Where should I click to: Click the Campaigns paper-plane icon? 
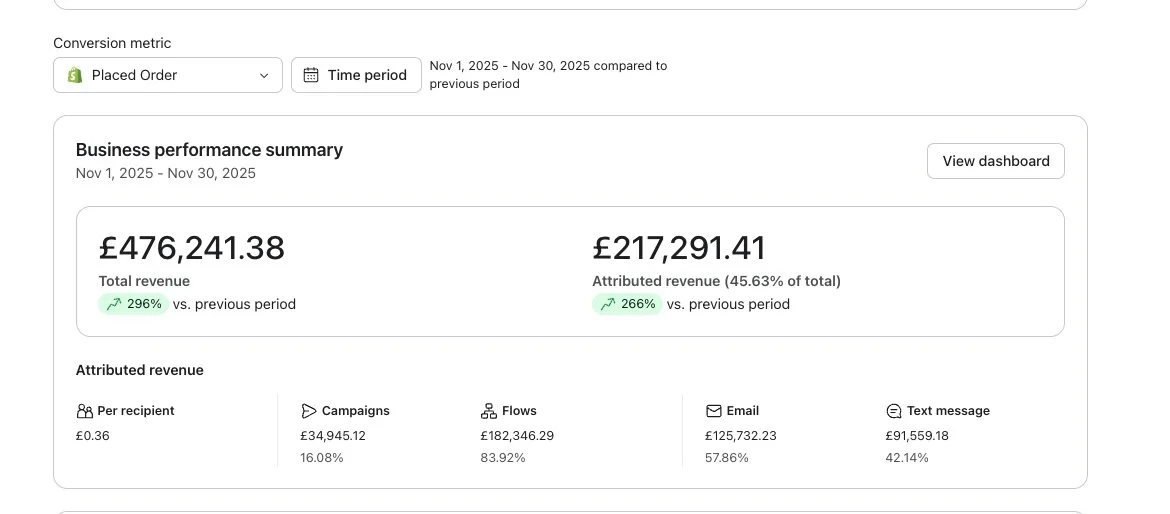[x=309, y=411]
